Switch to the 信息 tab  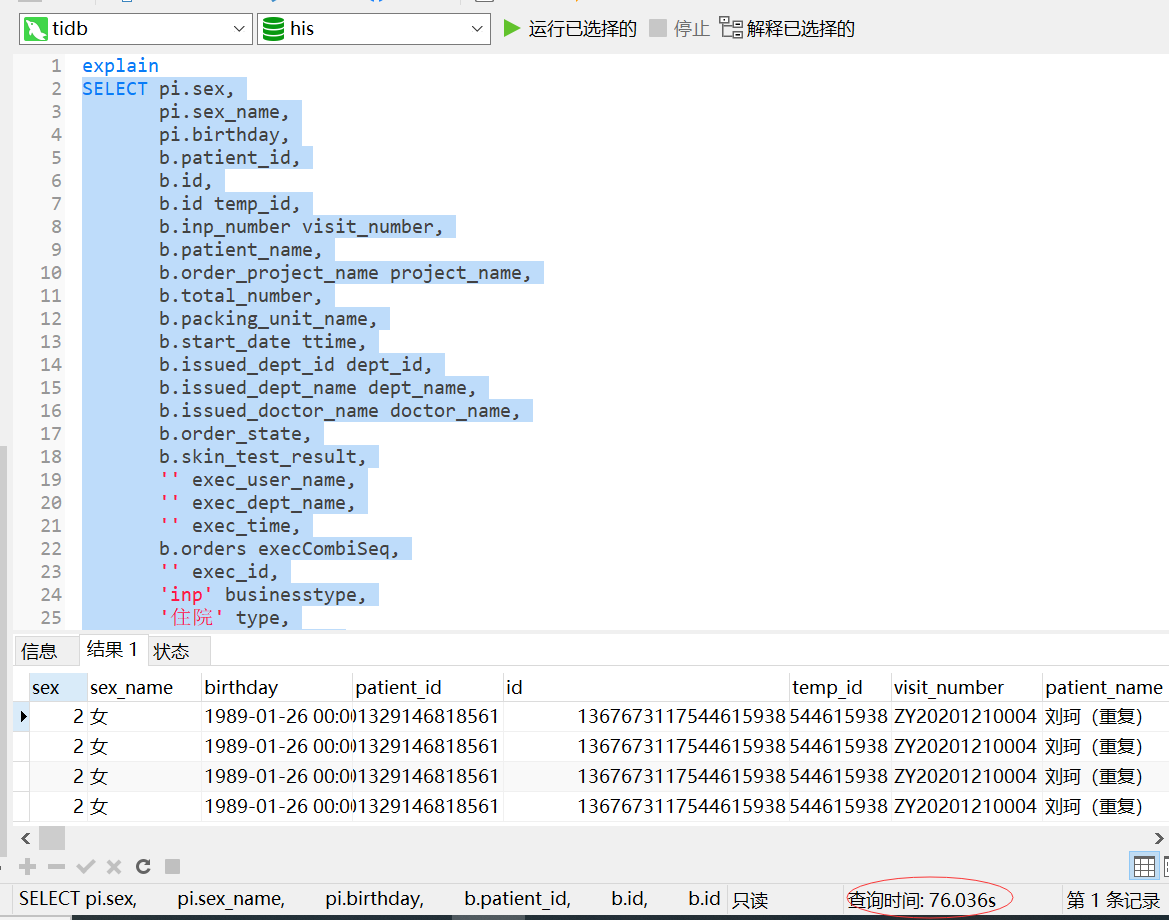pos(40,651)
